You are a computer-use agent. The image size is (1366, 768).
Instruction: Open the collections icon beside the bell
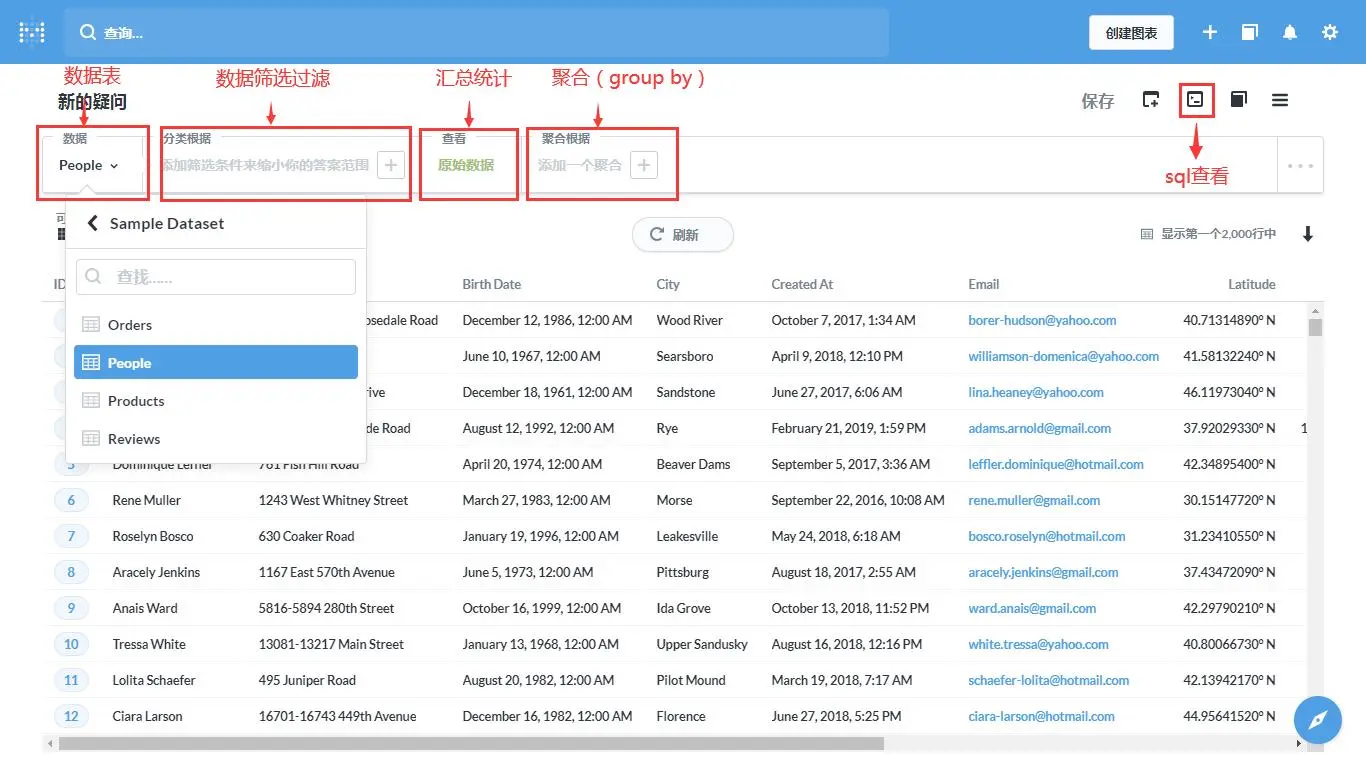[1250, 32]
